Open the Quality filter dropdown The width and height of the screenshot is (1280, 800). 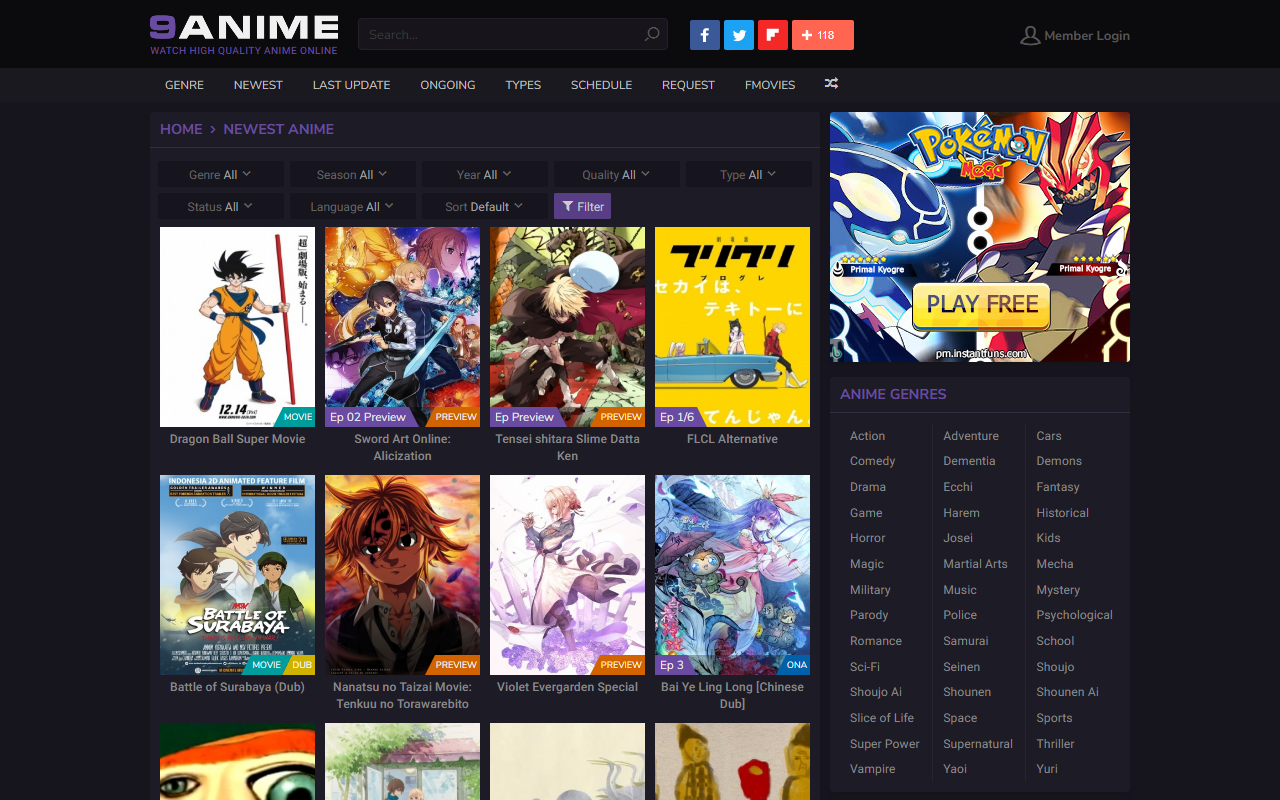pos(617,174)
